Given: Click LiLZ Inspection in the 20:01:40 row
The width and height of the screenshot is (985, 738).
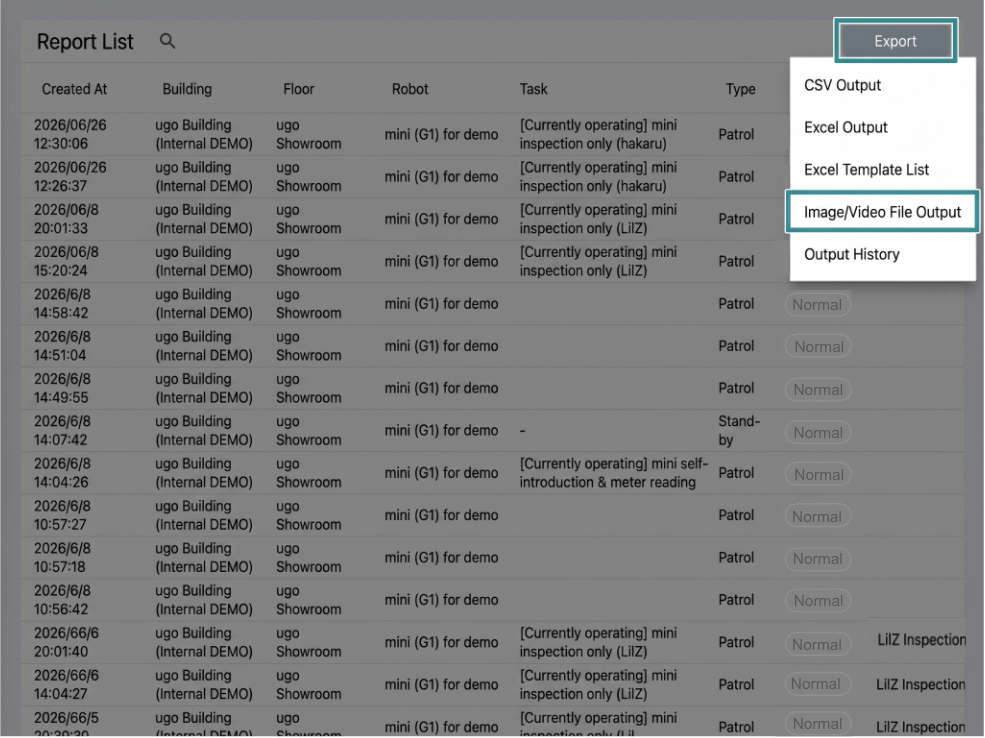Looking at the screenshot, I should tap(922, 639).
